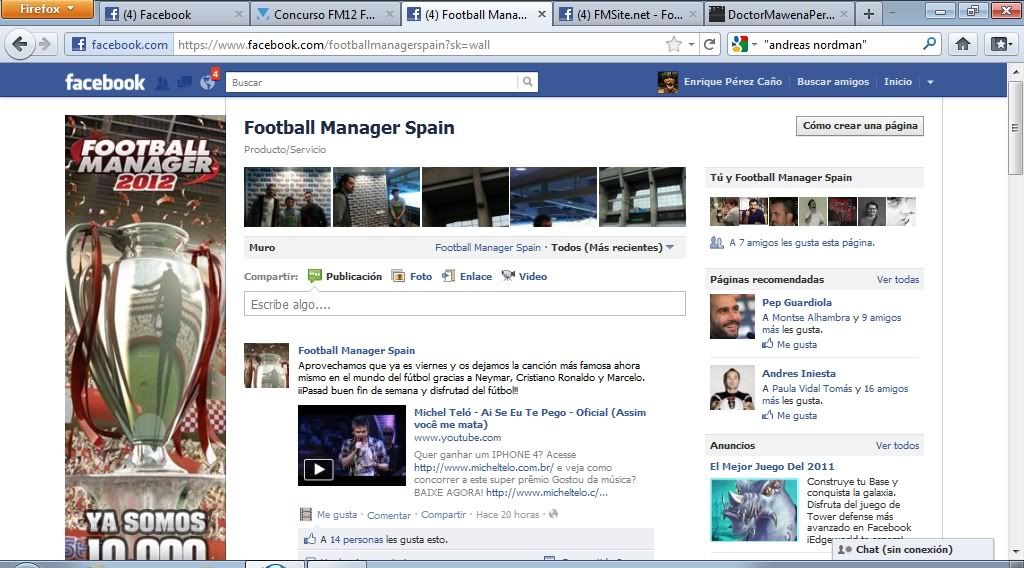Click the search magnifier in browser search box
The image size is (1024, 568).
tap(929, 44)
